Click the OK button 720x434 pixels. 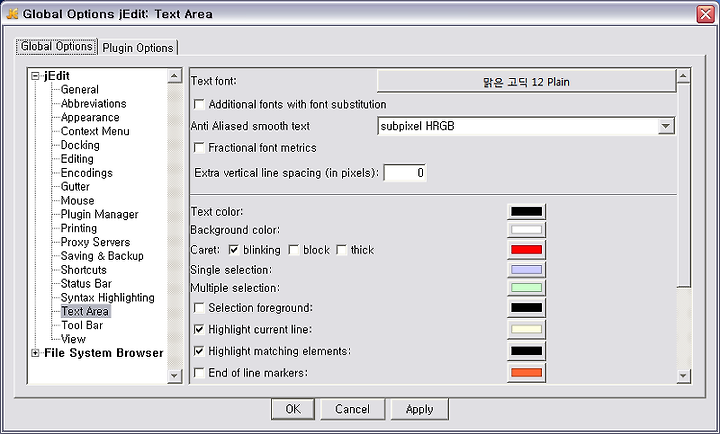click(x=293, y=409)
